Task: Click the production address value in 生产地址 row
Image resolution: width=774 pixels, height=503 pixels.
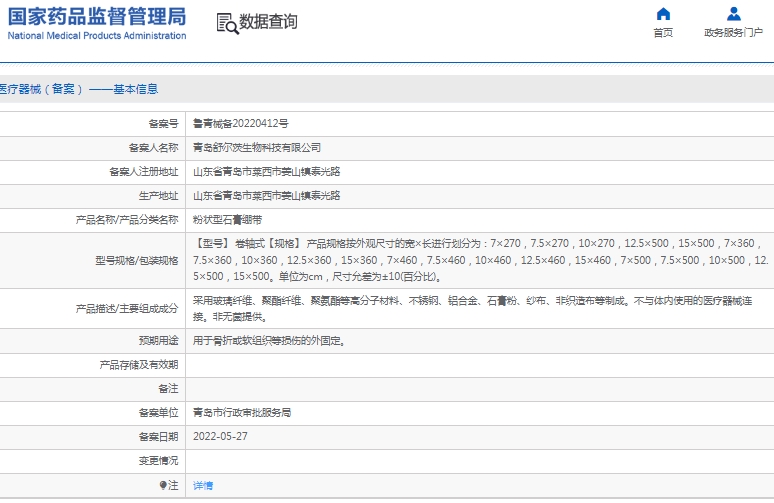Action: pos(267,196)
